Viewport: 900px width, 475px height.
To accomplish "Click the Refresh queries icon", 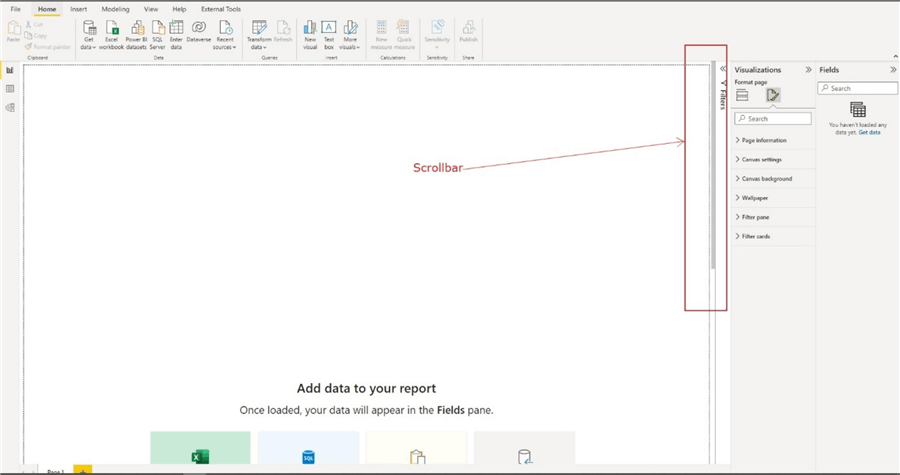I will tap(283, 32).
